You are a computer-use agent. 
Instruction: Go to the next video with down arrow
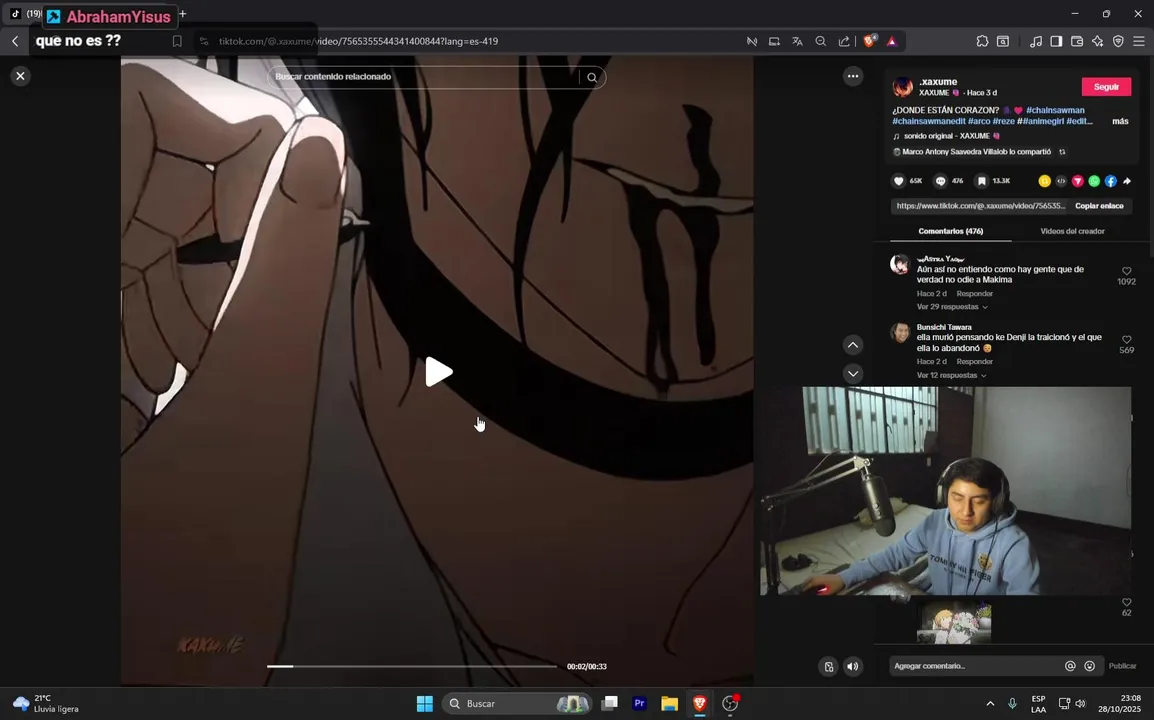point(853,373)
